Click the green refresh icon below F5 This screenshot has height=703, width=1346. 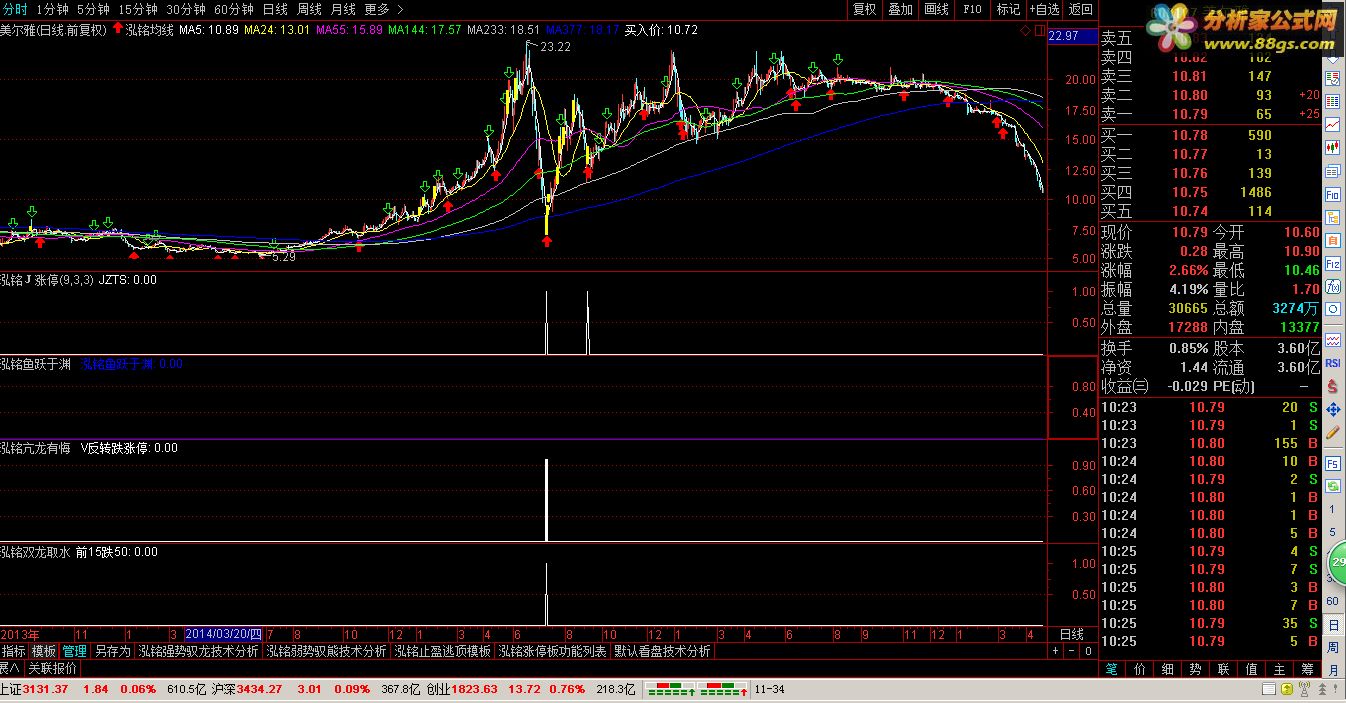1332,486
